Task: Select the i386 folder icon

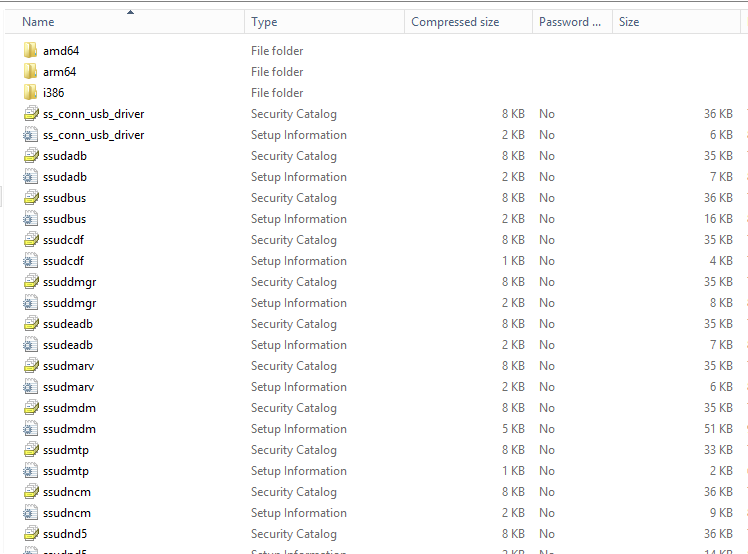Action: tap(30, 93)
